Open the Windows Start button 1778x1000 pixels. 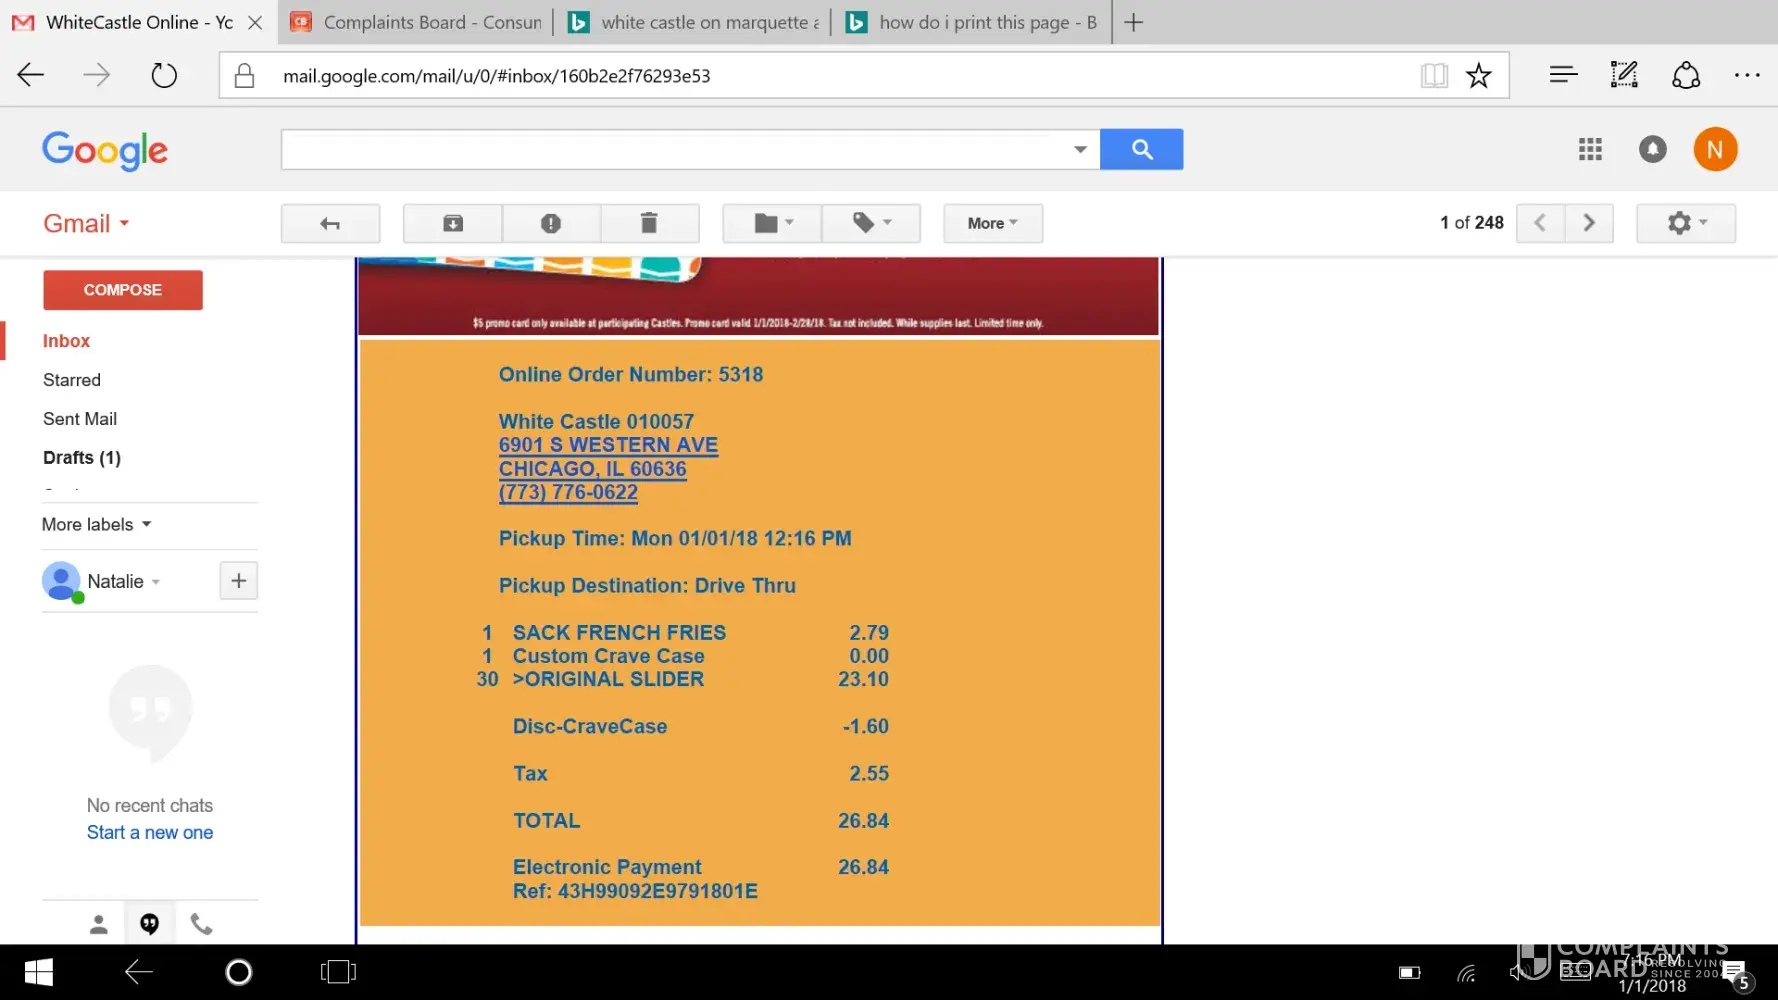[38, 972]
